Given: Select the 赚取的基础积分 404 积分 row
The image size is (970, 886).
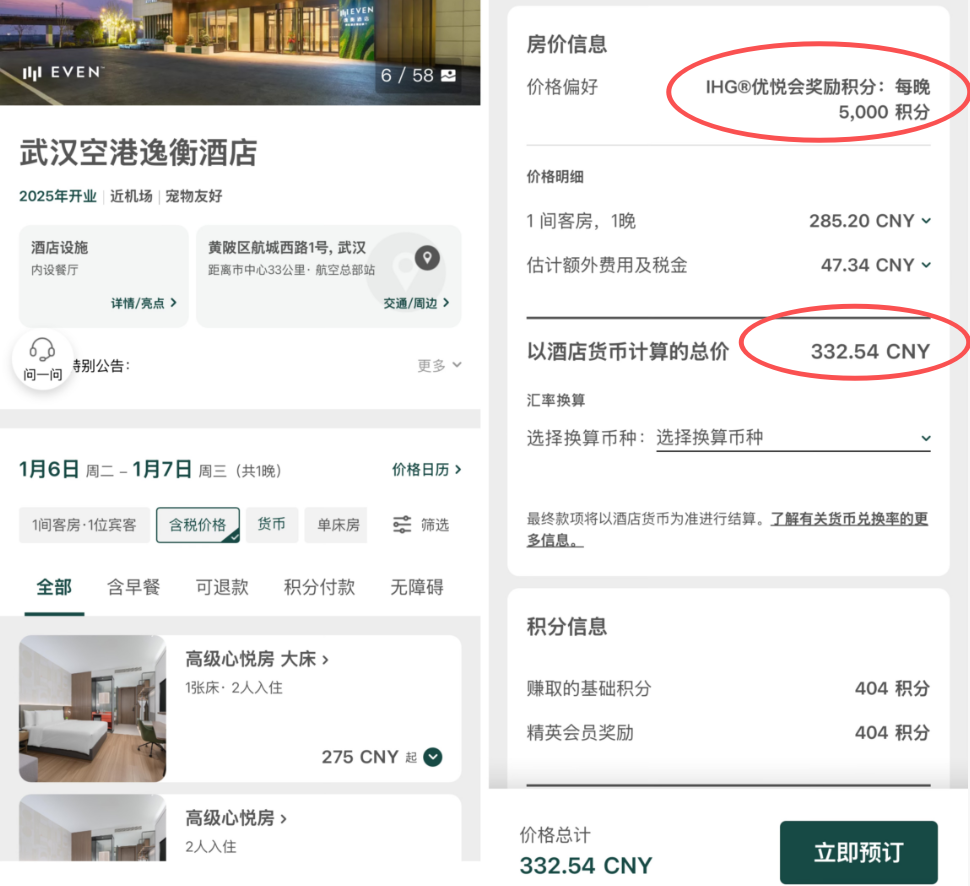Looking at the screenshot, I should tap(728, 688).
